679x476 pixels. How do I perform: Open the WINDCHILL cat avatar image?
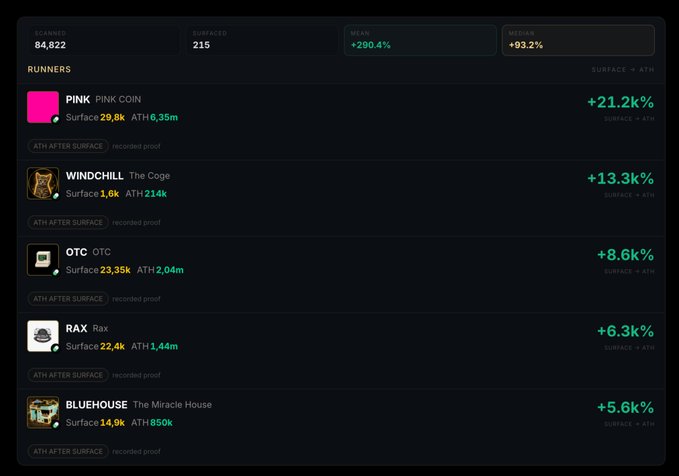coord(43,183)
